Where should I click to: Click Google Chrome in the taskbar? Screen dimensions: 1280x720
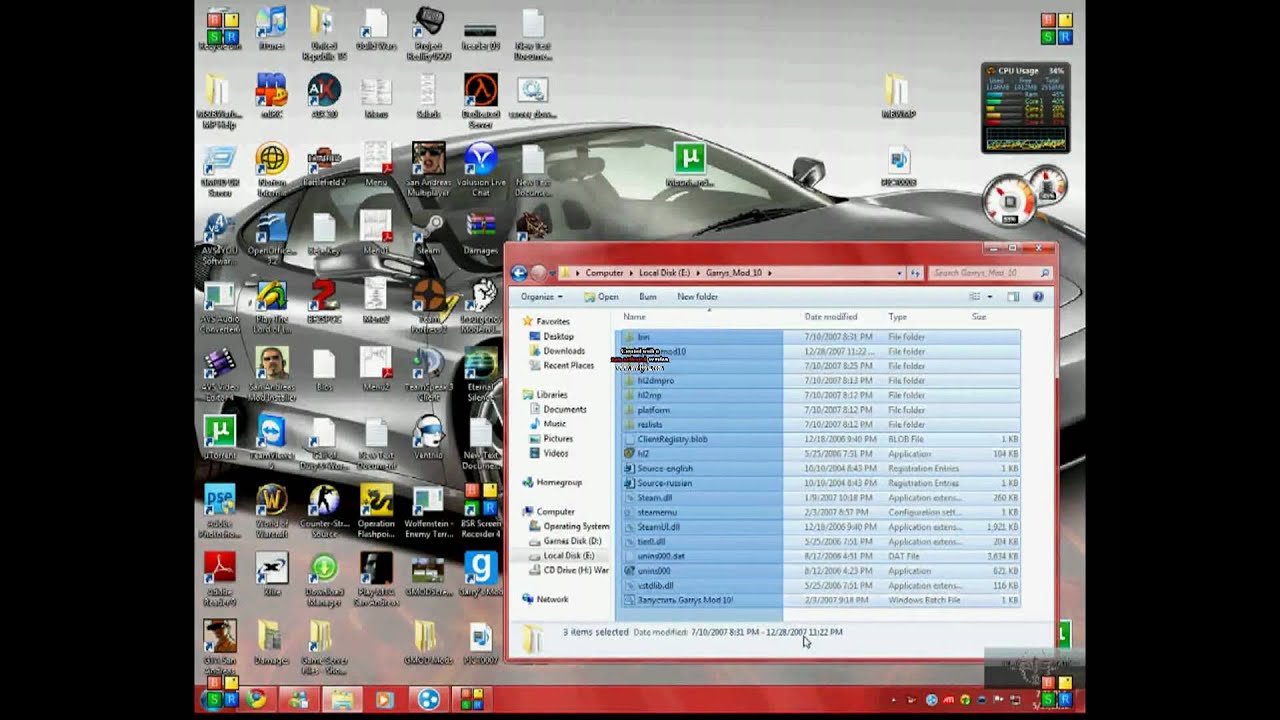[256, 699]
